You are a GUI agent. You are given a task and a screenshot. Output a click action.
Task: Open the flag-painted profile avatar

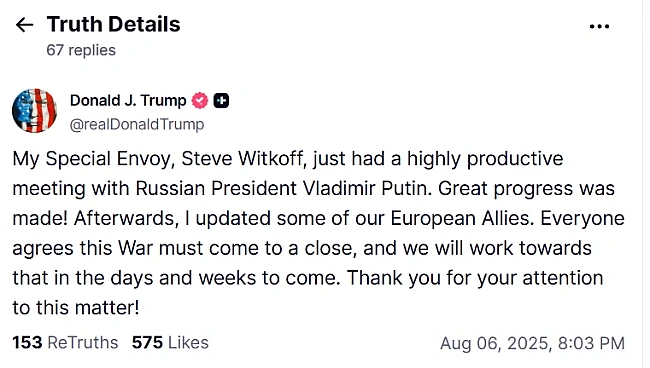pos(34,111)
